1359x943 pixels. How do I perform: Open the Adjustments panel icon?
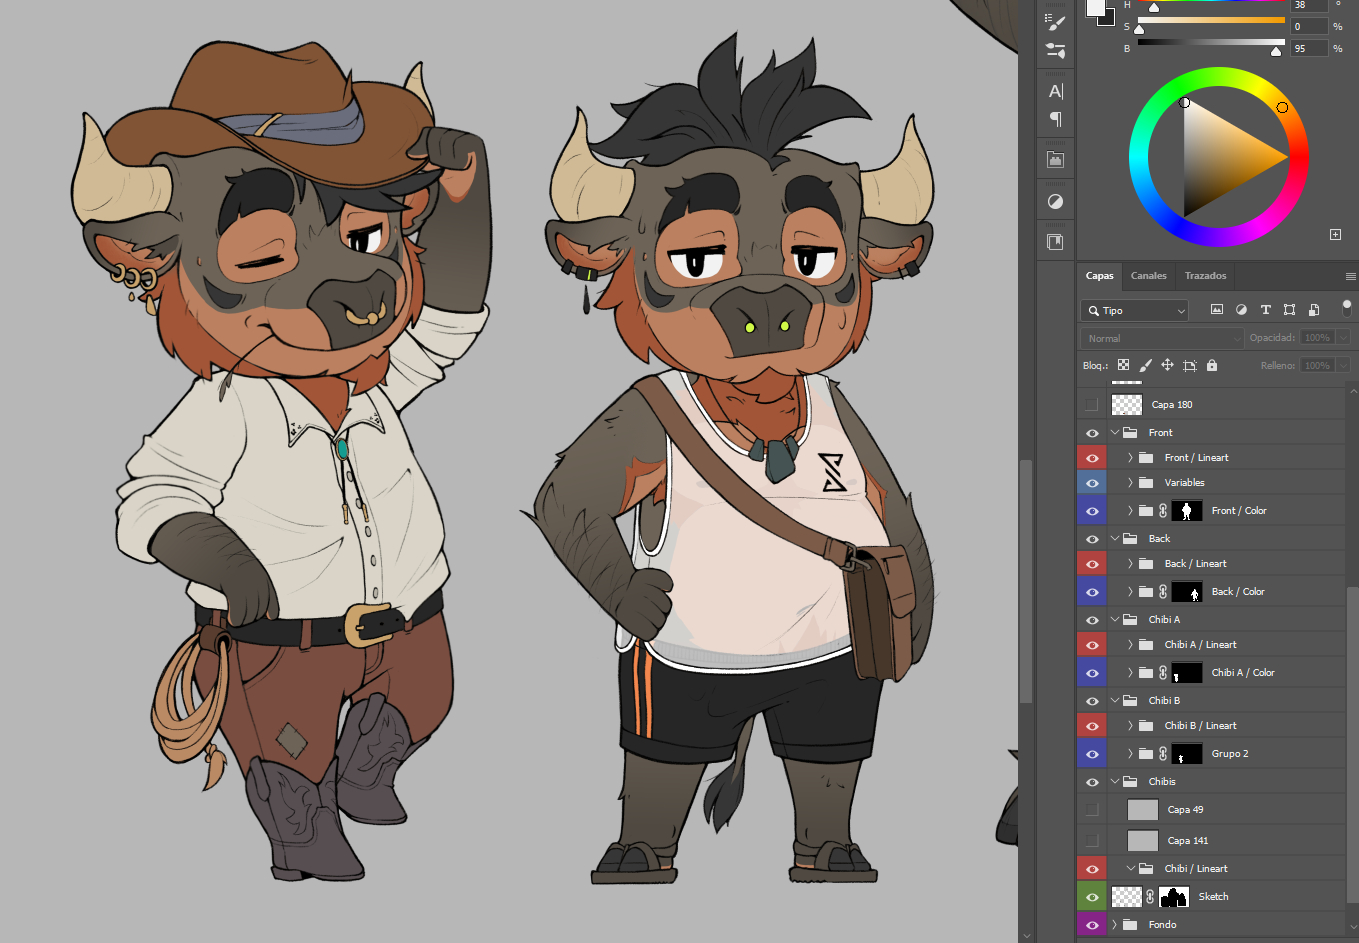1055,201
